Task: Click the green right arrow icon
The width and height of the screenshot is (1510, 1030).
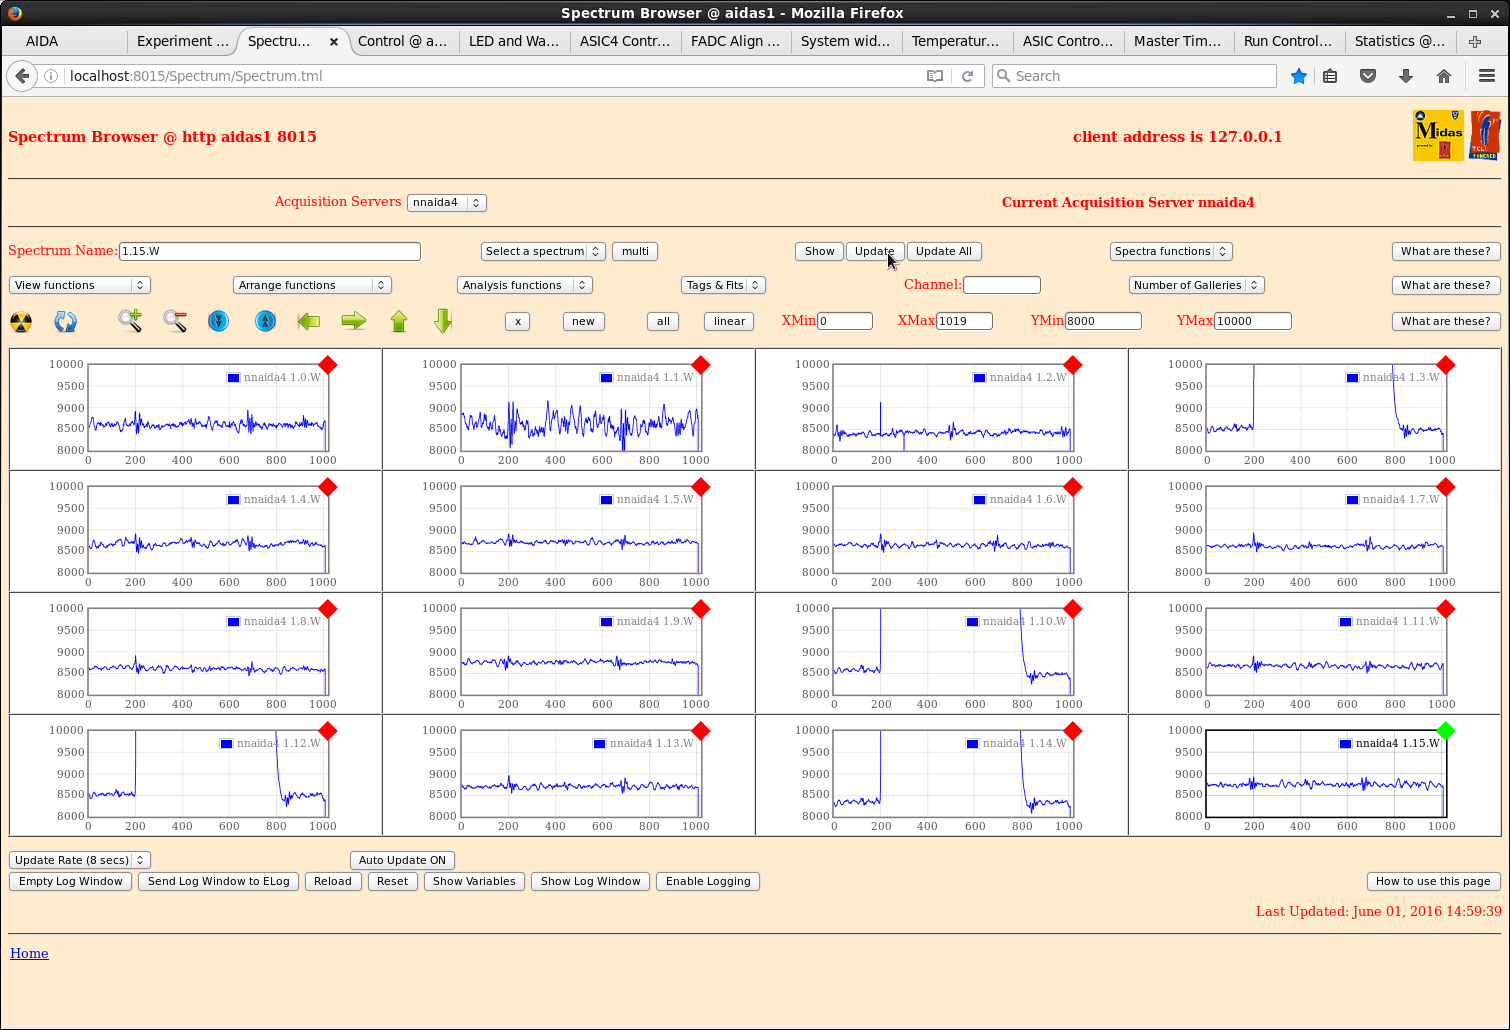Action: [354, 321]
